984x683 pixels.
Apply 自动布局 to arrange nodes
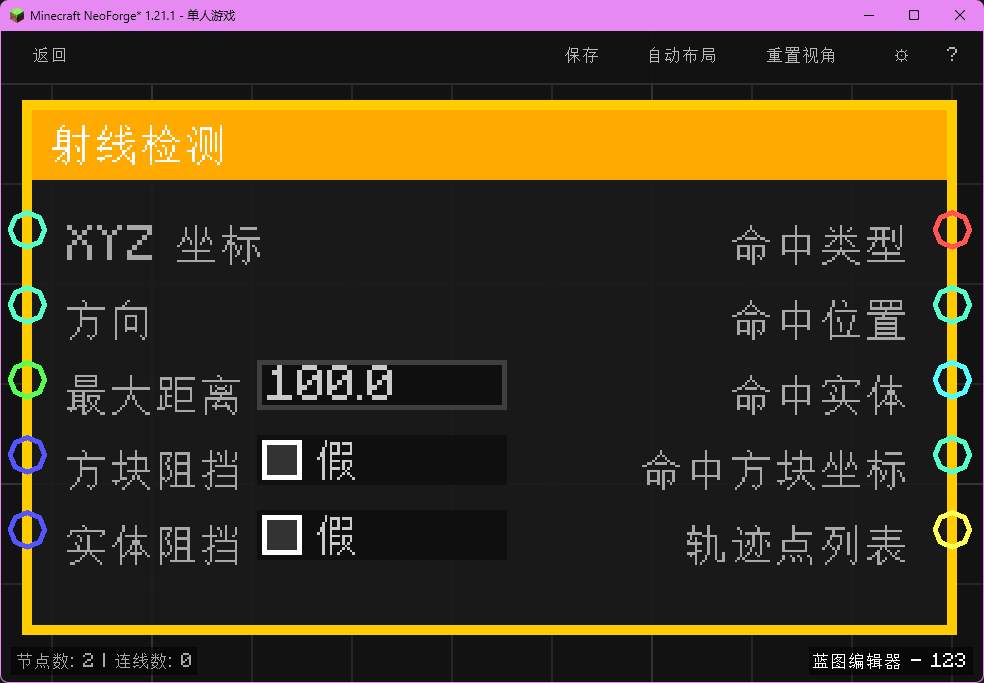tap(681, 56)
